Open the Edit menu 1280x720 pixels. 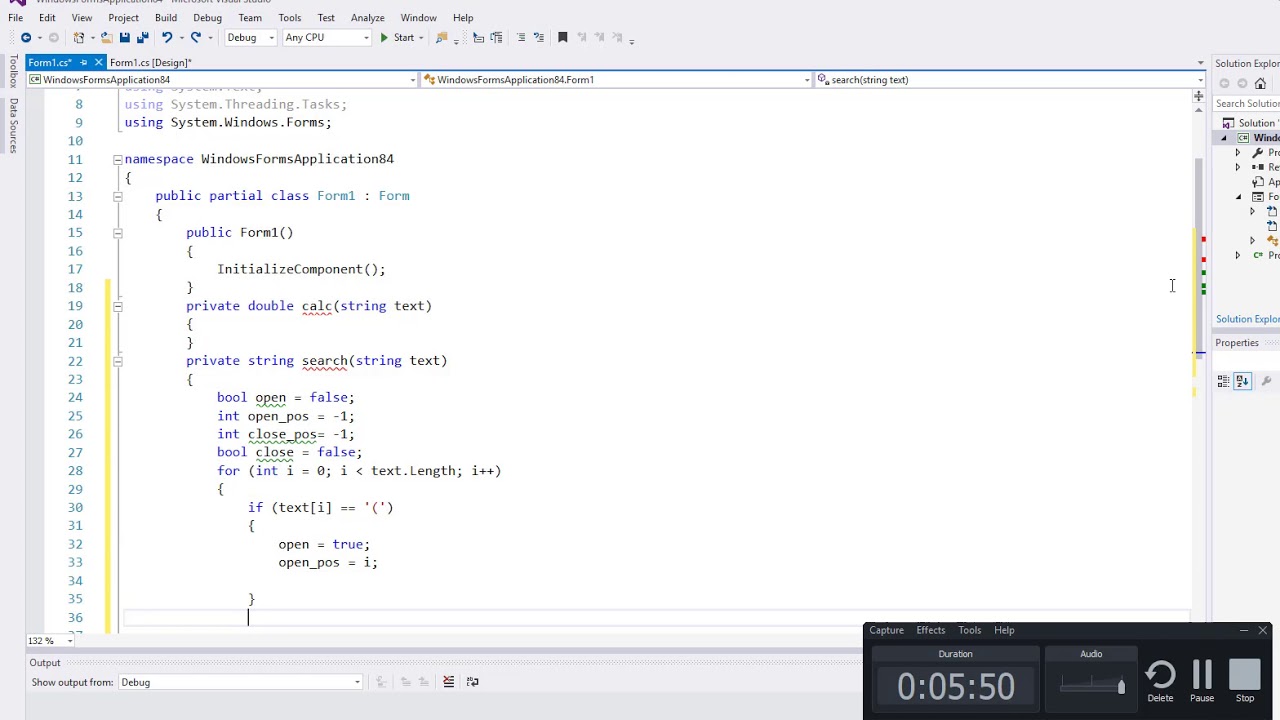pos(47,18)
